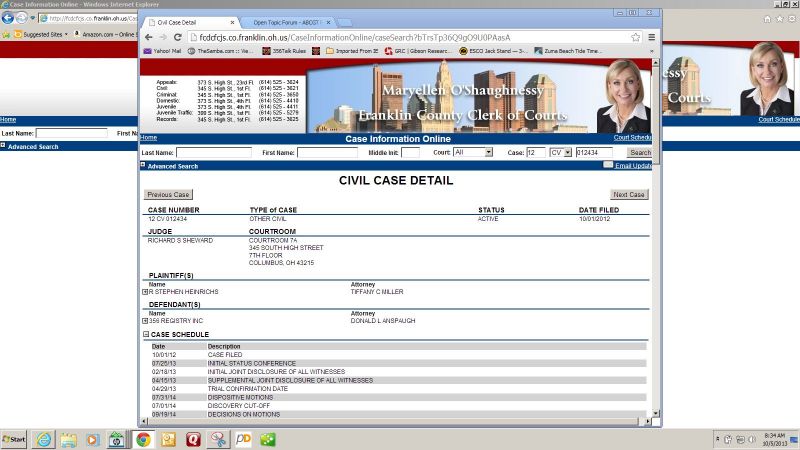The height and width of the screenshot is (450, 800).
Task: Click the Previous Case button
Action: tap(168, 194)
